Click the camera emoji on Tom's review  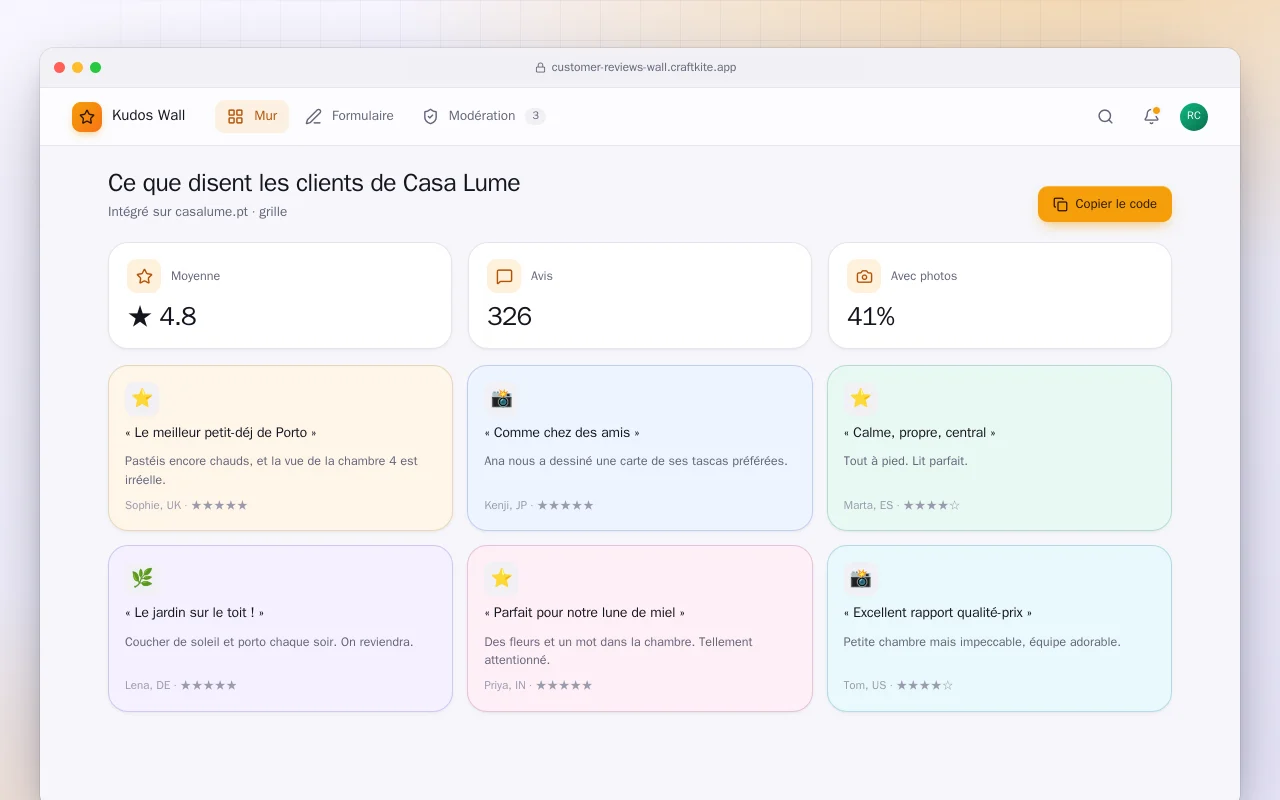(x=860, y=578)
